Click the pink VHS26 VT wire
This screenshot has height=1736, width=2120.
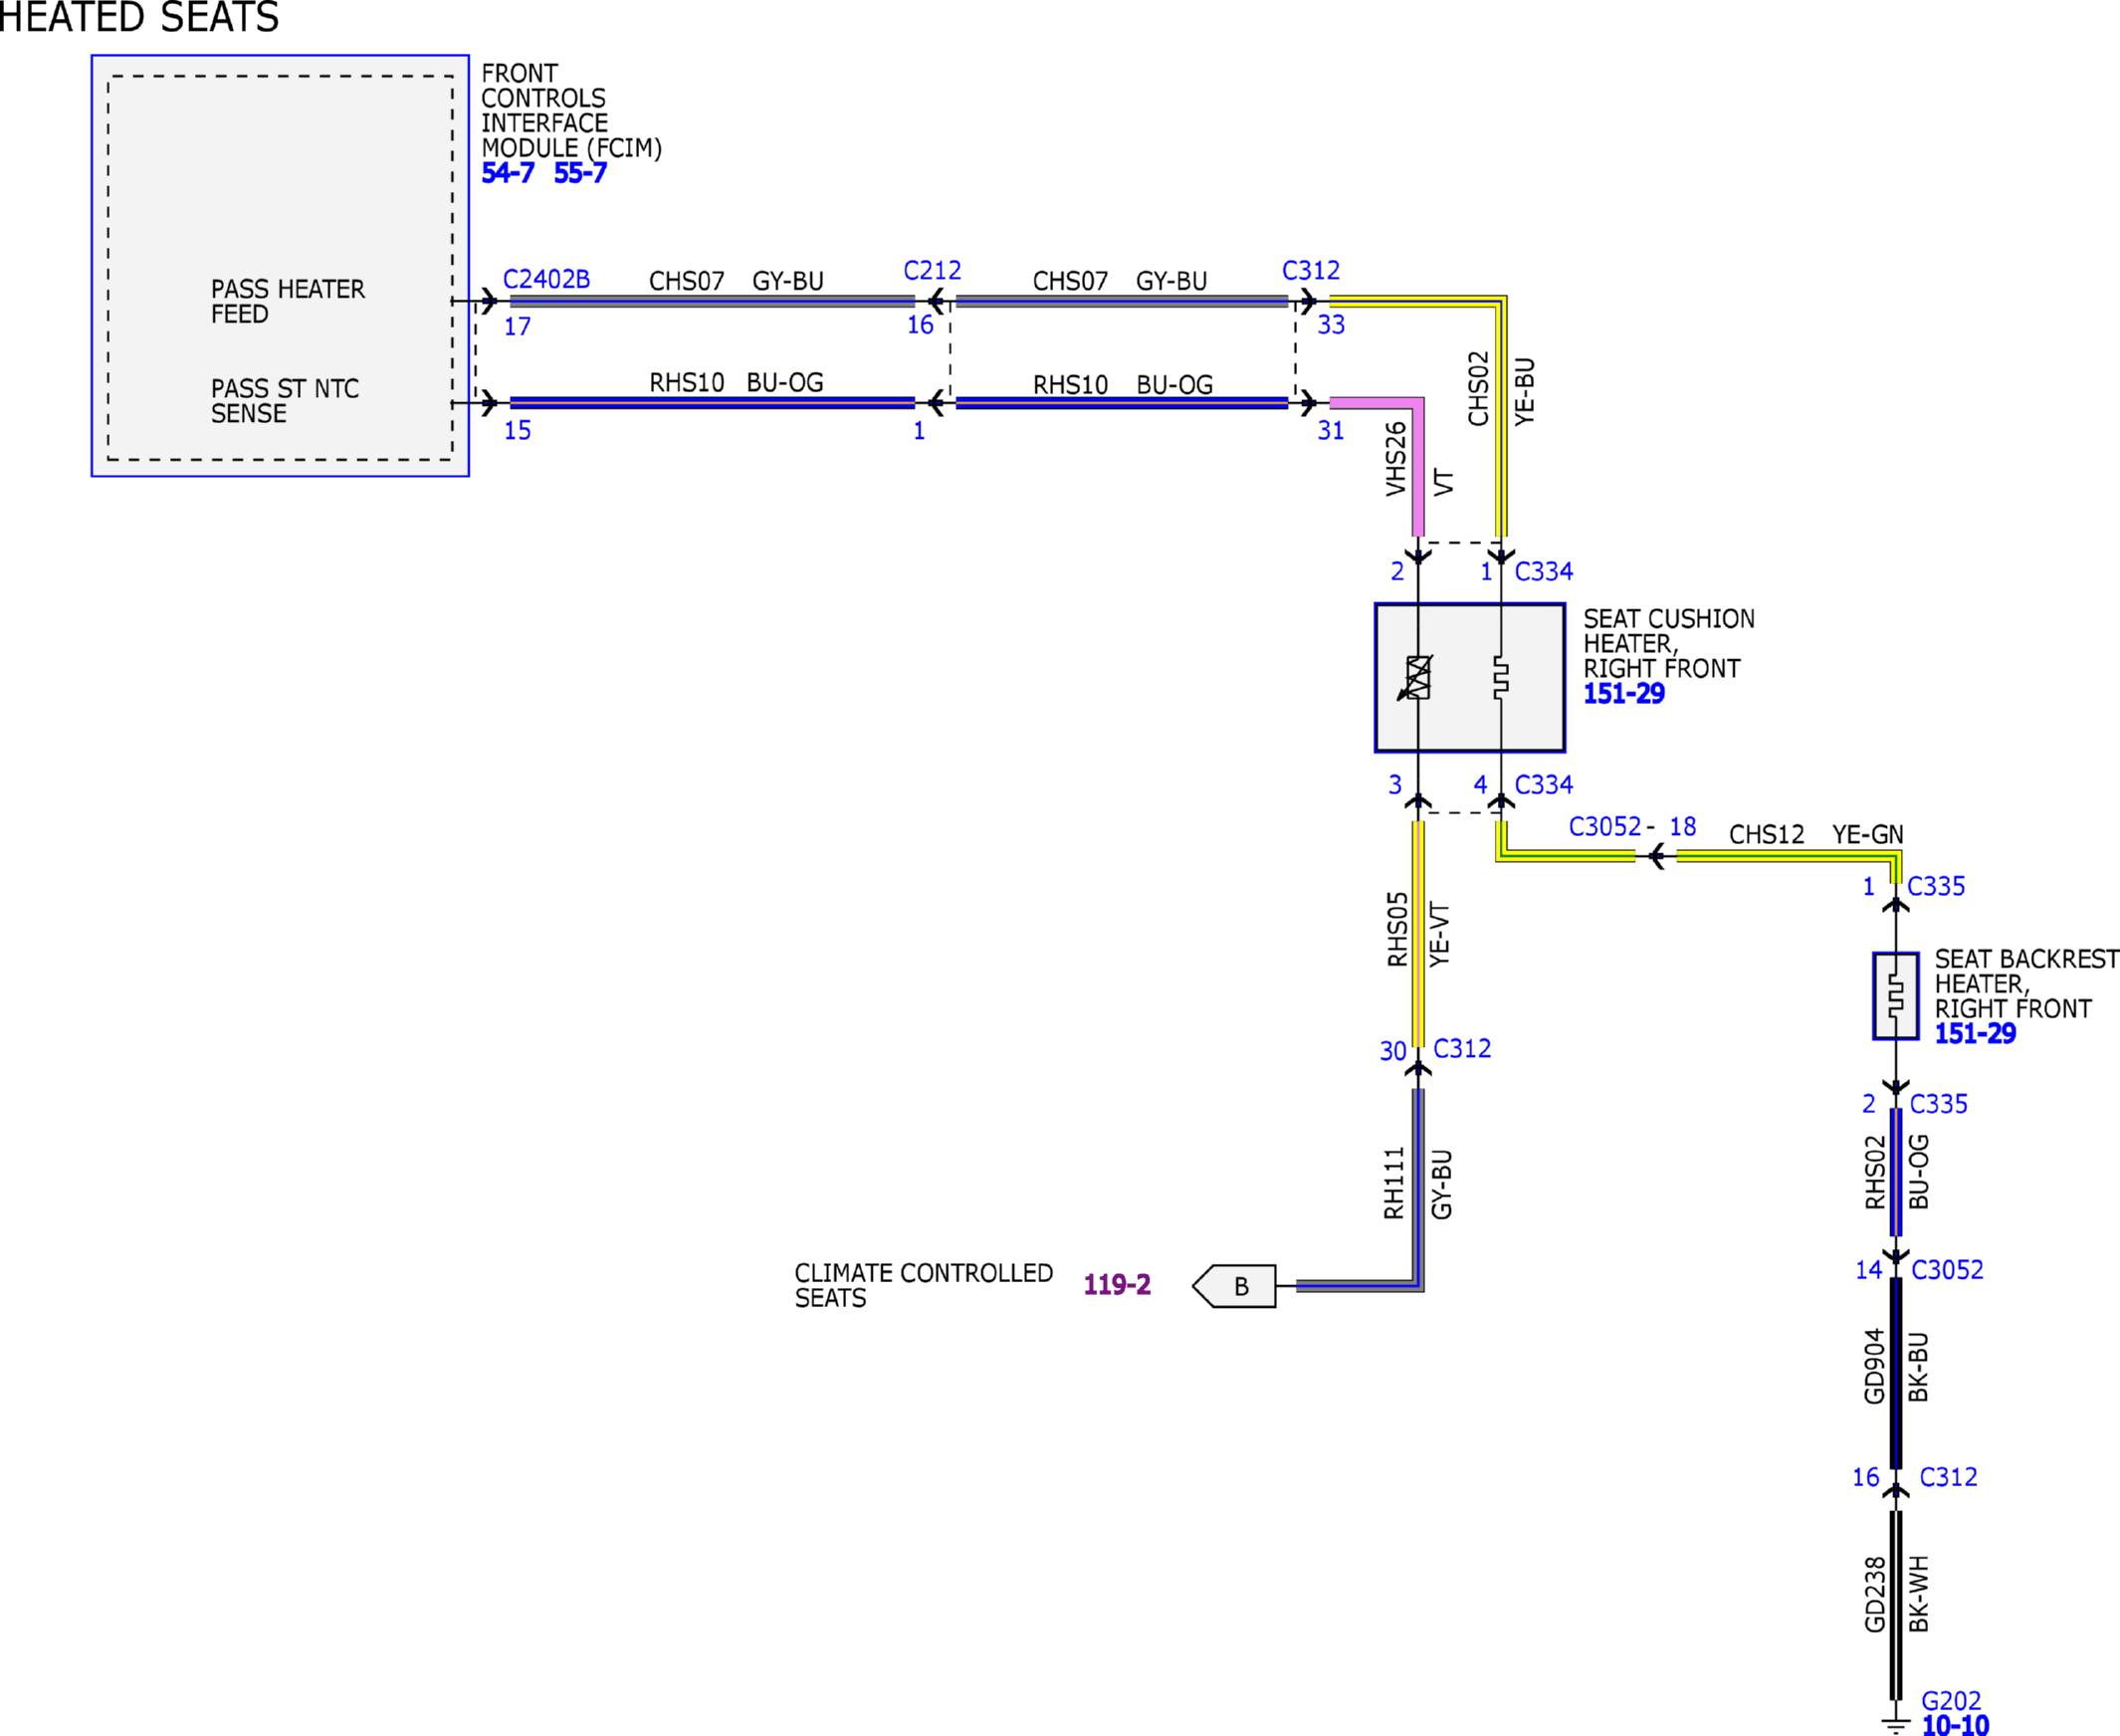click(x=1417, y=466)
